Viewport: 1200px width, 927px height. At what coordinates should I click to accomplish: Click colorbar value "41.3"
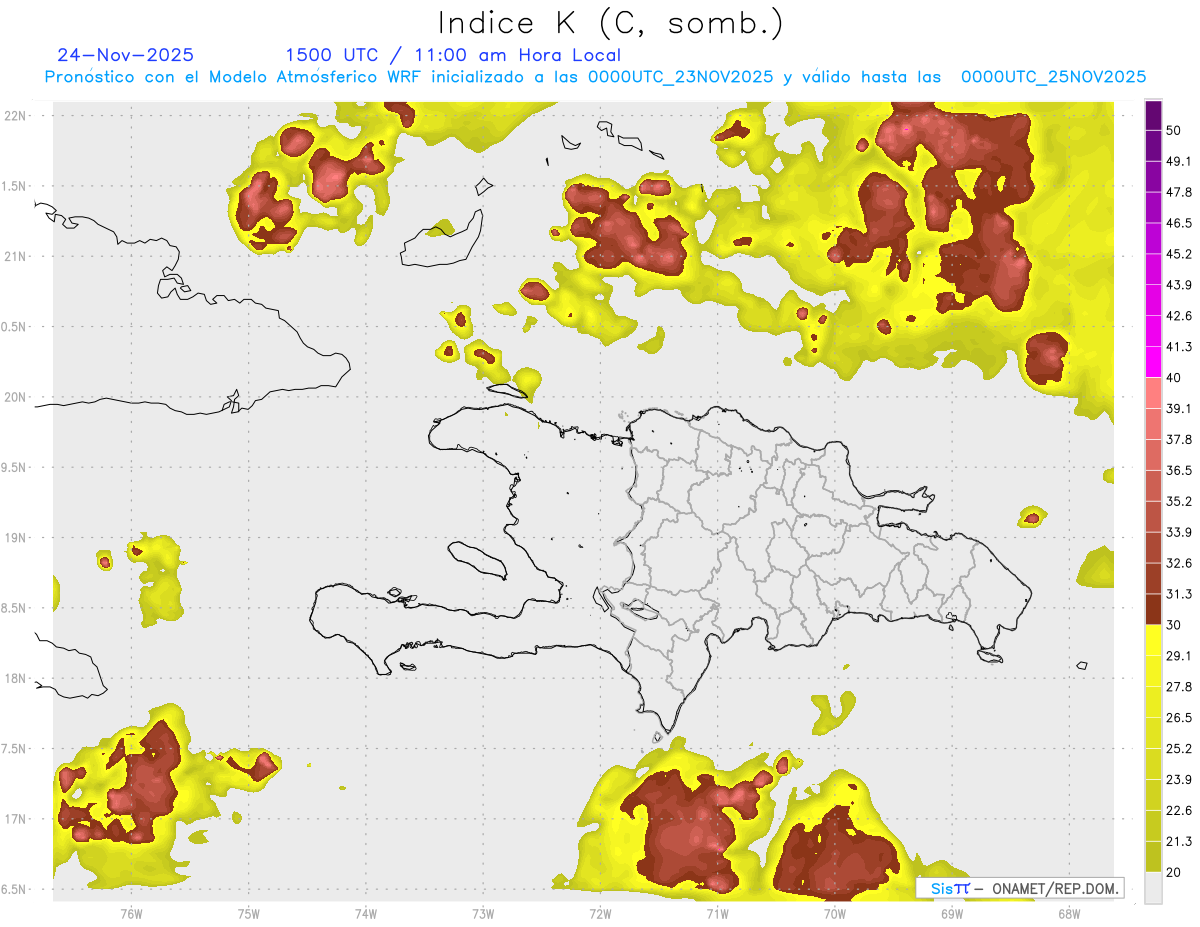[1178, 347]
